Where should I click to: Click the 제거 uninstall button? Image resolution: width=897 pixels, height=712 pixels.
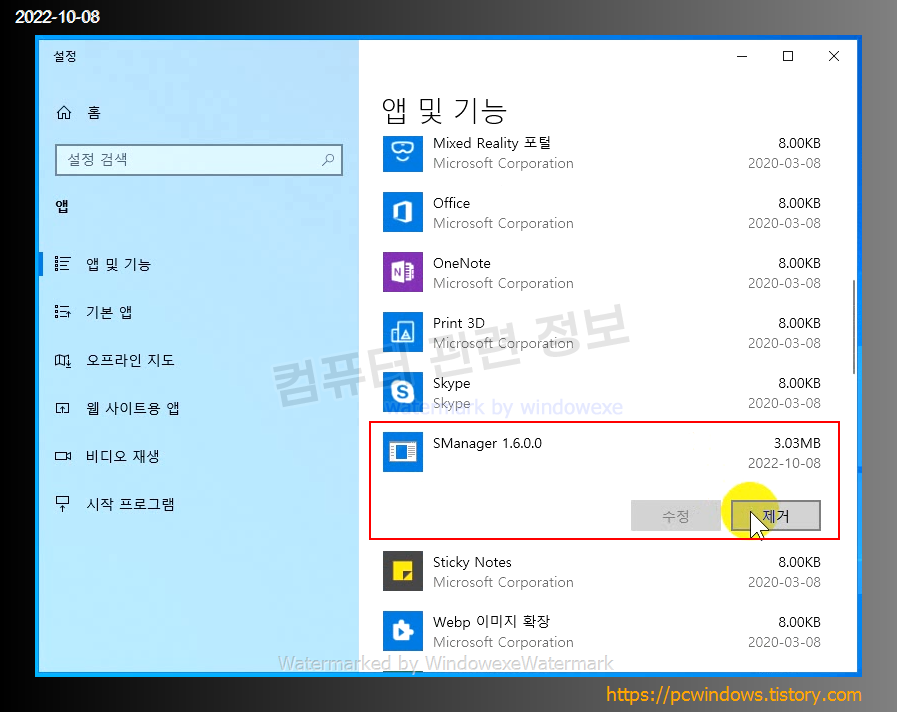(776, 516)
